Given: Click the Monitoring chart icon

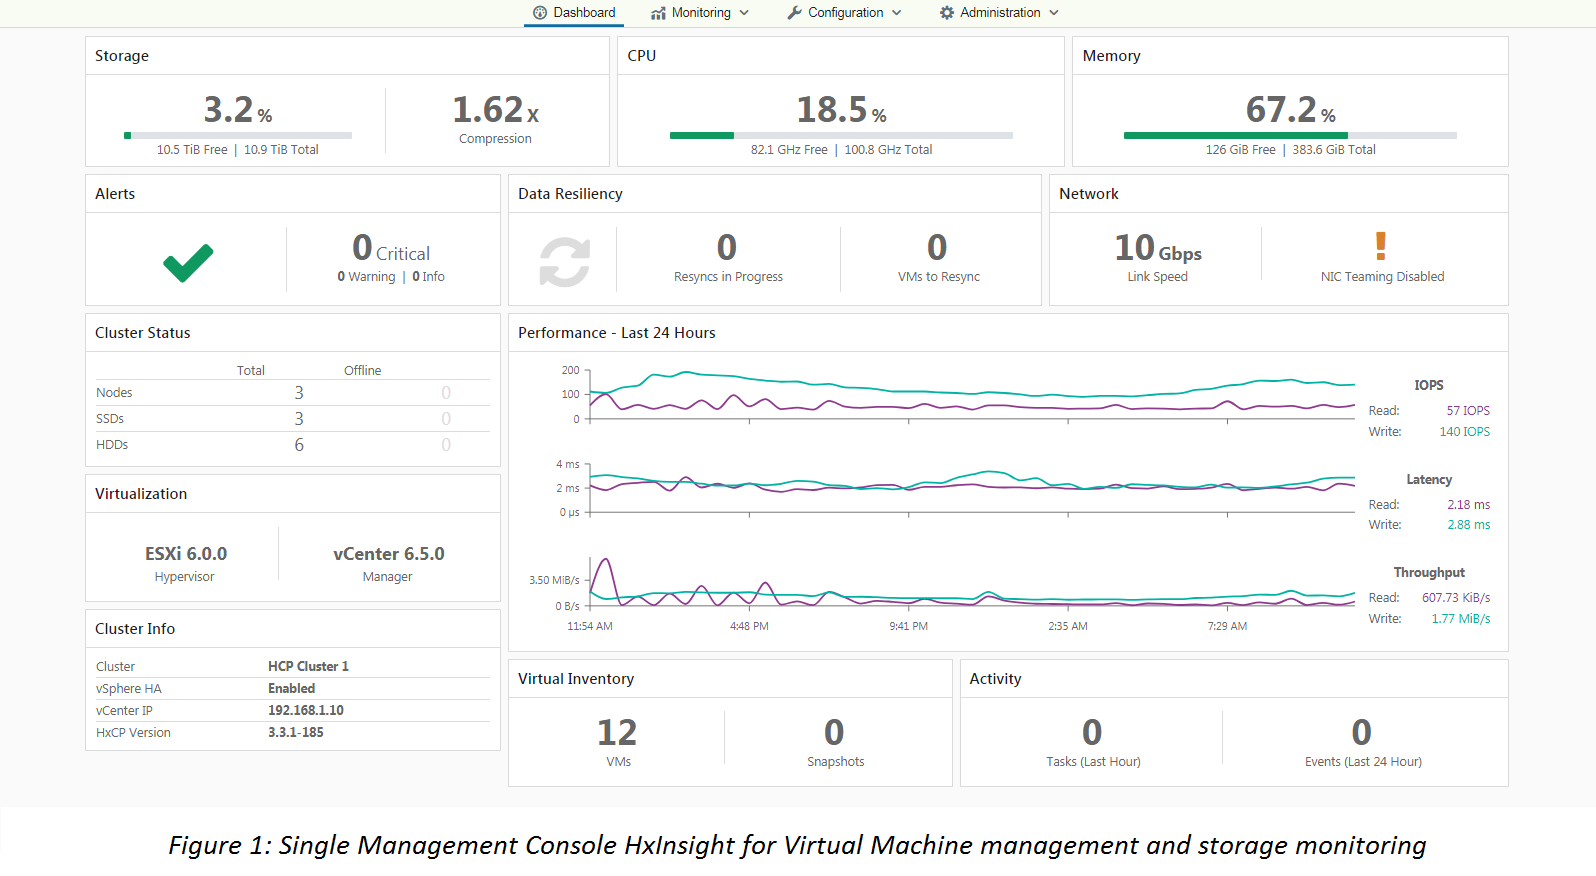Looking at the screenshot, I should 658,13.
